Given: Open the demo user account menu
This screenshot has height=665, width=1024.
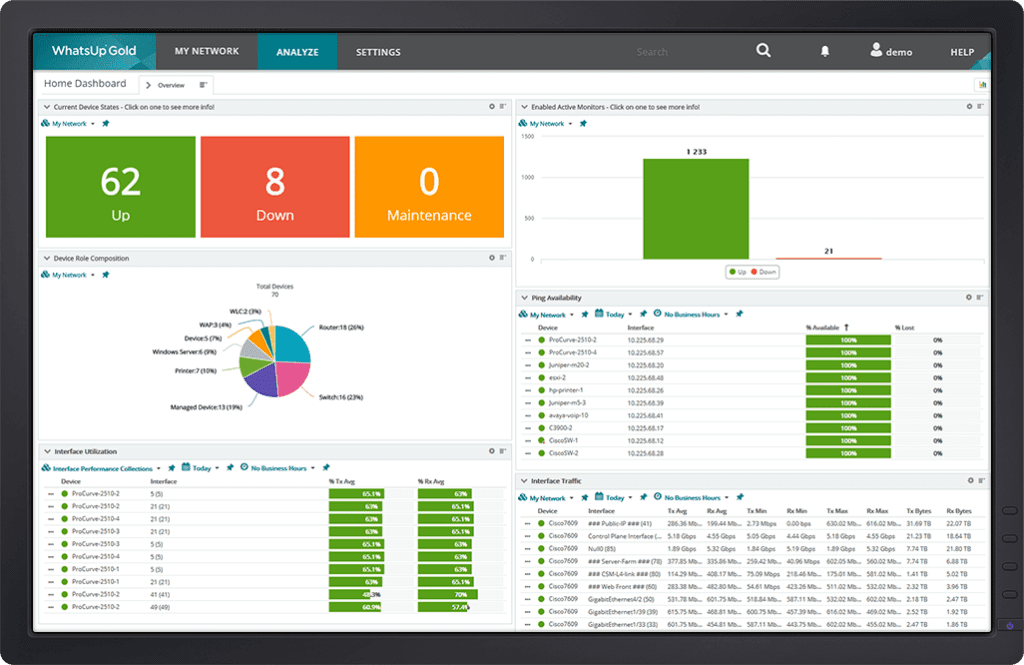Looking at the screenshot, I should [x=888, y=51].
